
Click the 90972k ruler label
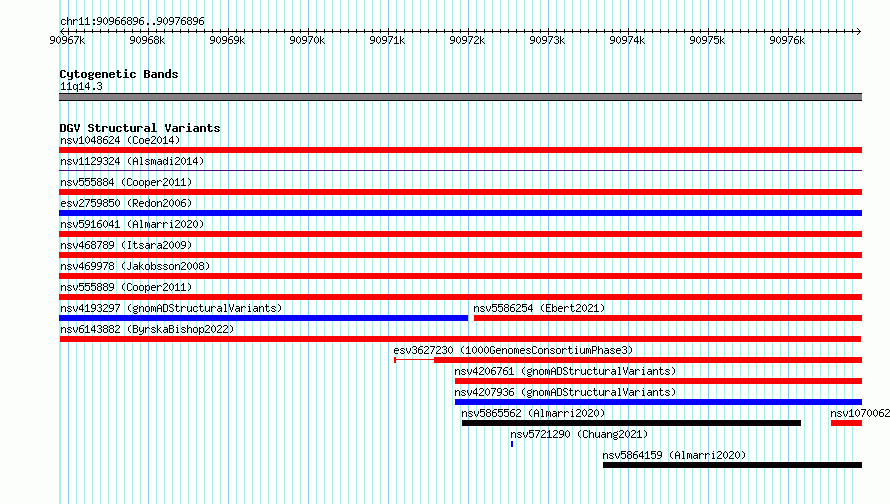click(x=467, y=40)
